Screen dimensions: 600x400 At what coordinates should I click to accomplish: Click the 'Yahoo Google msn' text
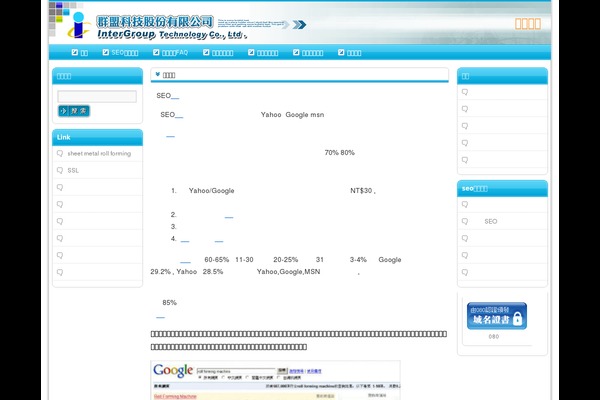292,115
